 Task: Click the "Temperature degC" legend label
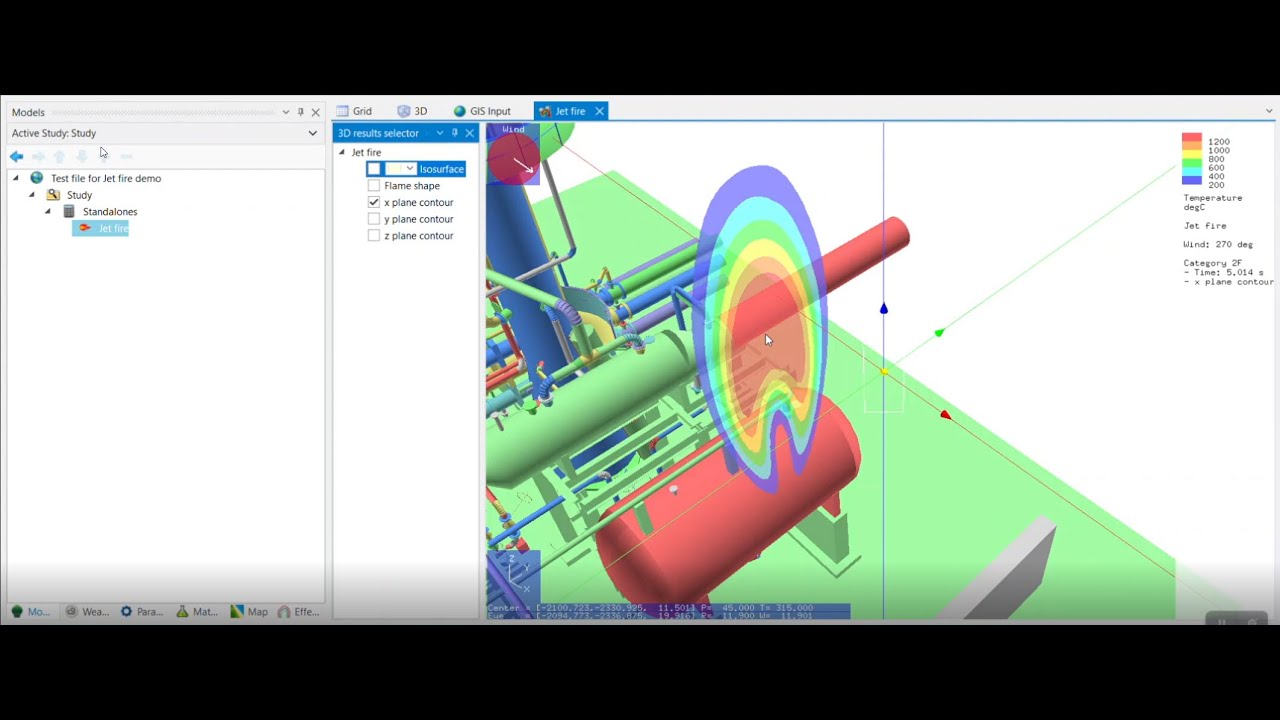(x=1213, y=202)
